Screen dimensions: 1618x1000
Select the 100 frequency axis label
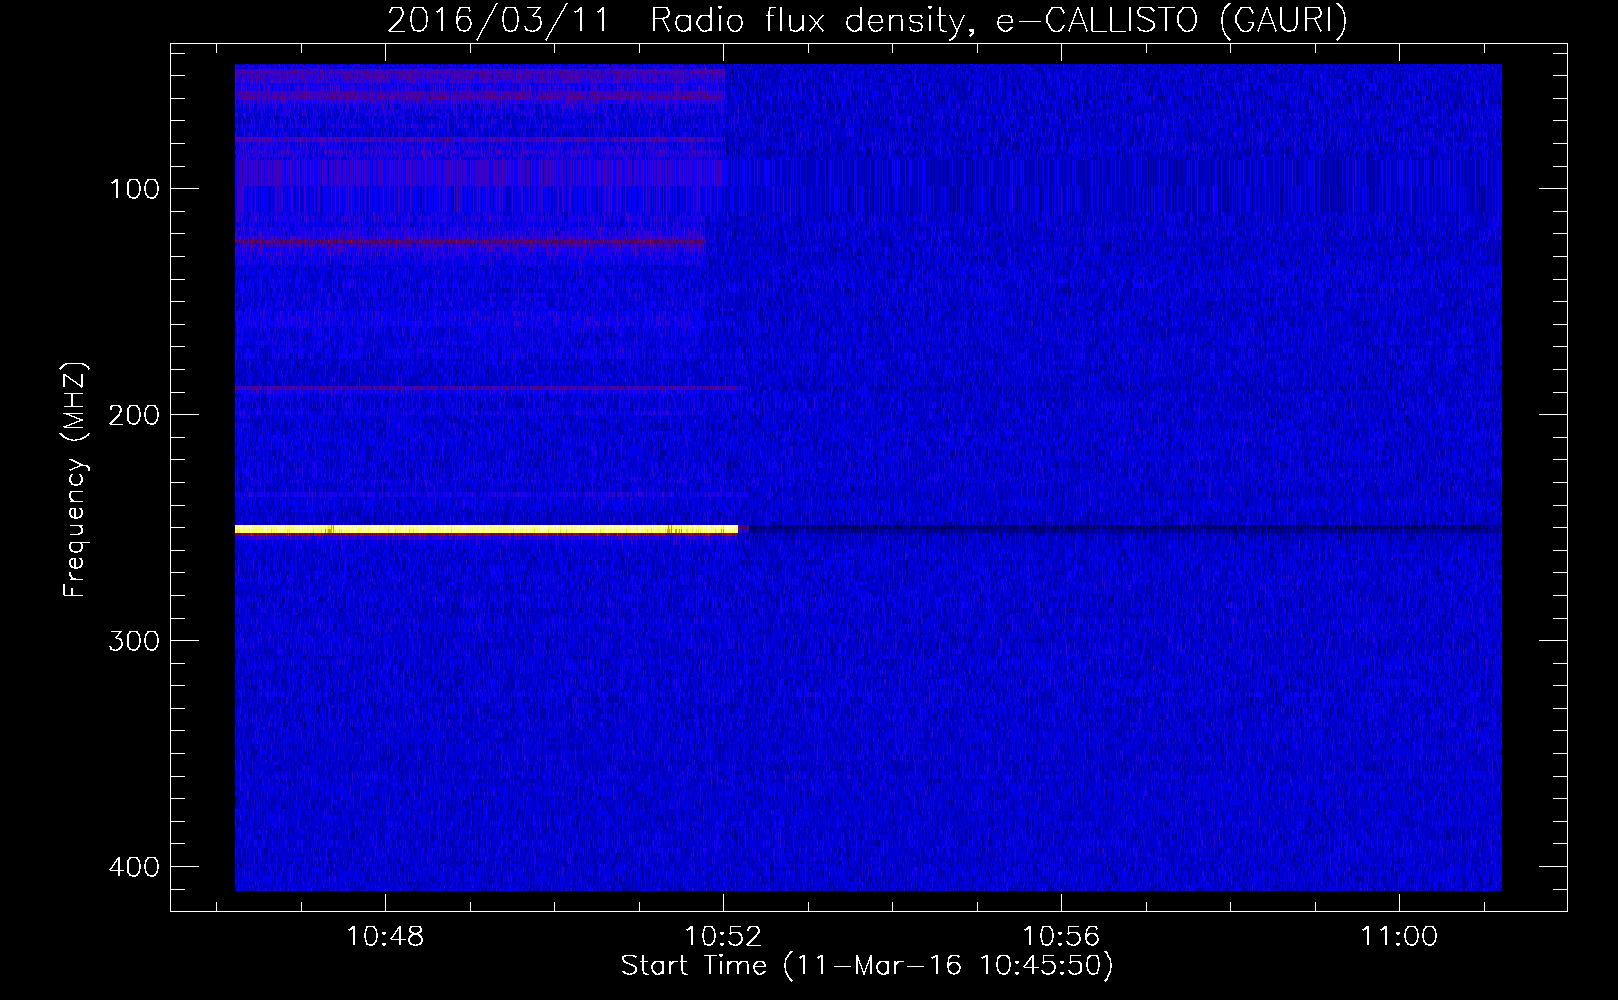[x=134, y=189]
